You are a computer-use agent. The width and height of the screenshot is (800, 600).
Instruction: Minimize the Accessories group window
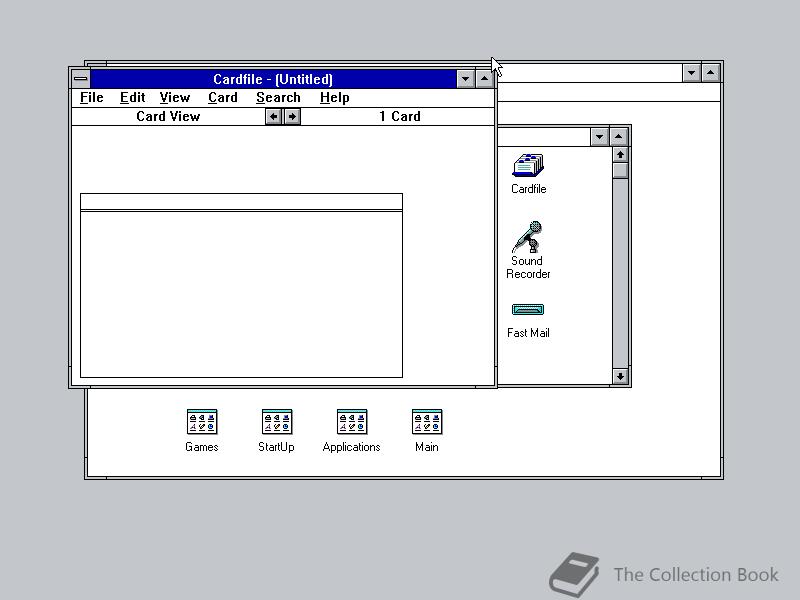pos(599,137)
